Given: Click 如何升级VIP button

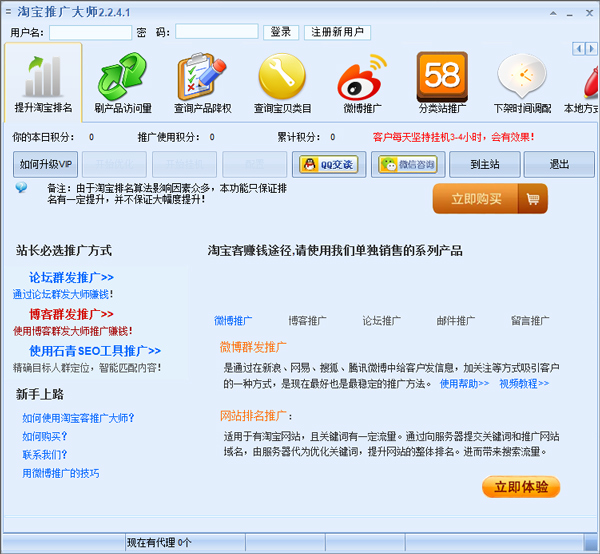Looking at the screenshot, I should (x=46, y=165).
